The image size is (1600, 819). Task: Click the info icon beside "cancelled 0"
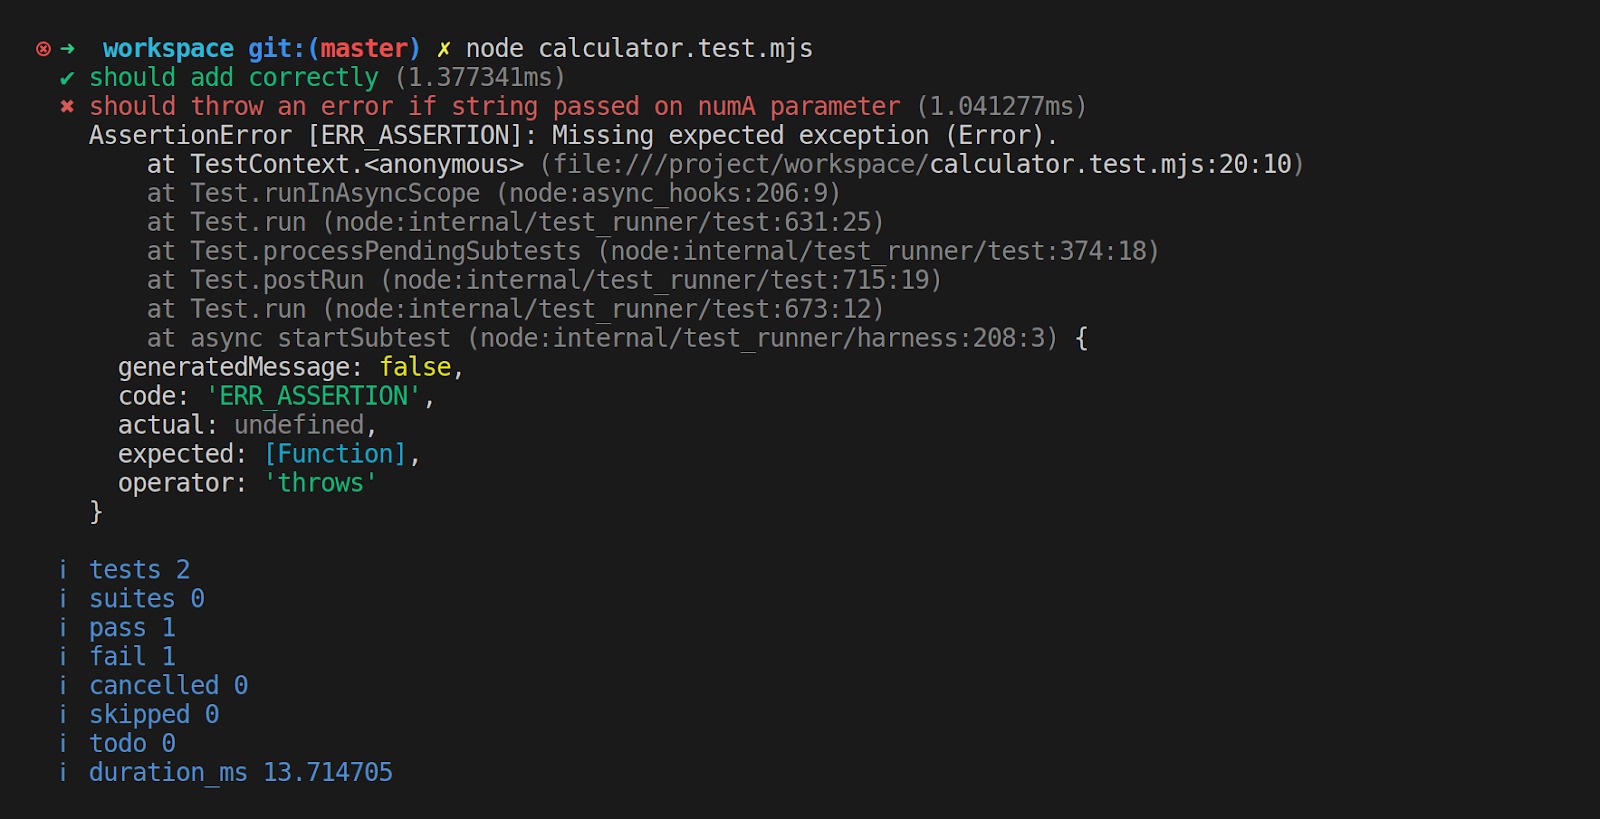click(63, 686)
